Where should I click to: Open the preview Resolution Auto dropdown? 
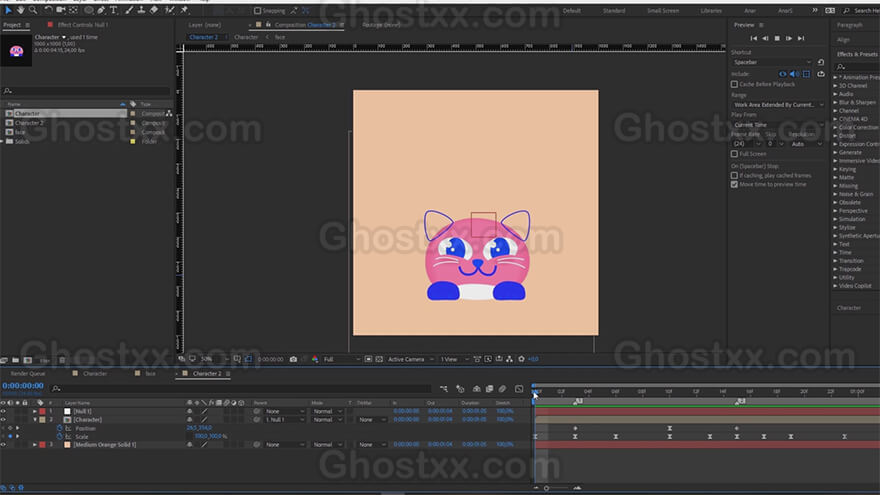806,144
